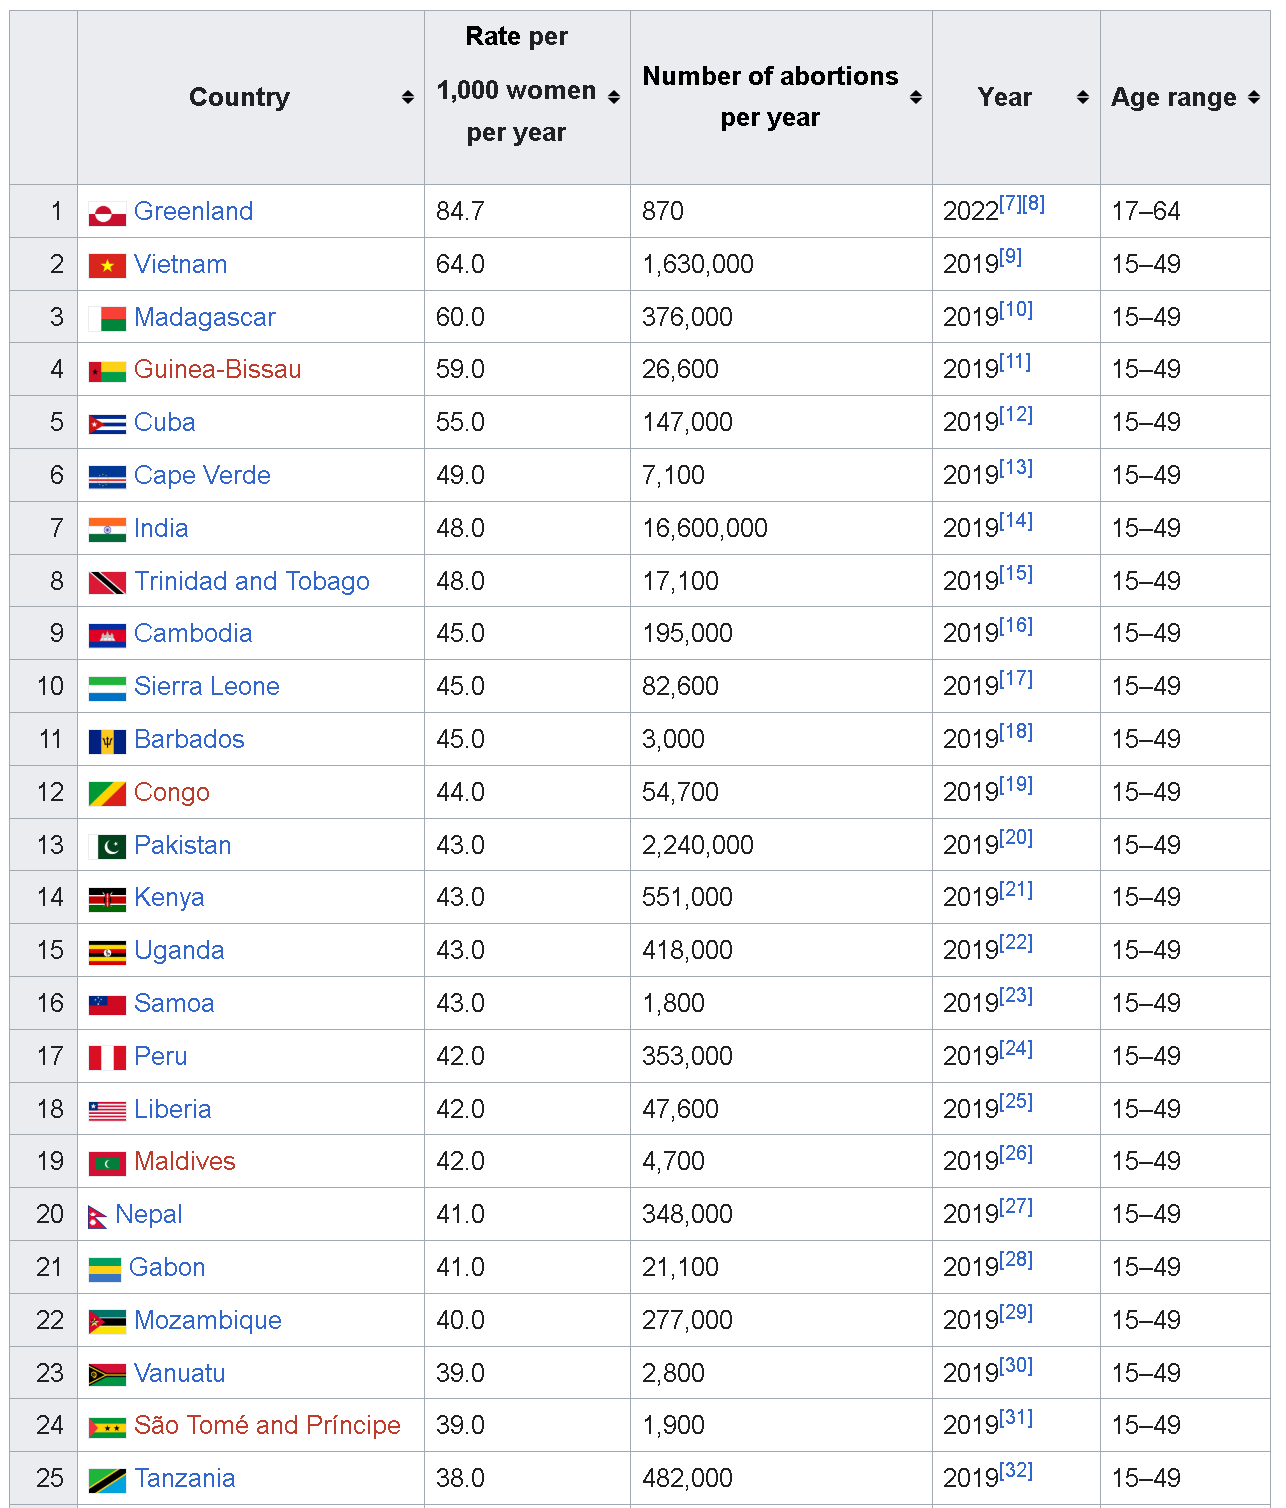Click the Vanuatu flag icon
The image size is (1286, 1508).
pos(107,1375)
